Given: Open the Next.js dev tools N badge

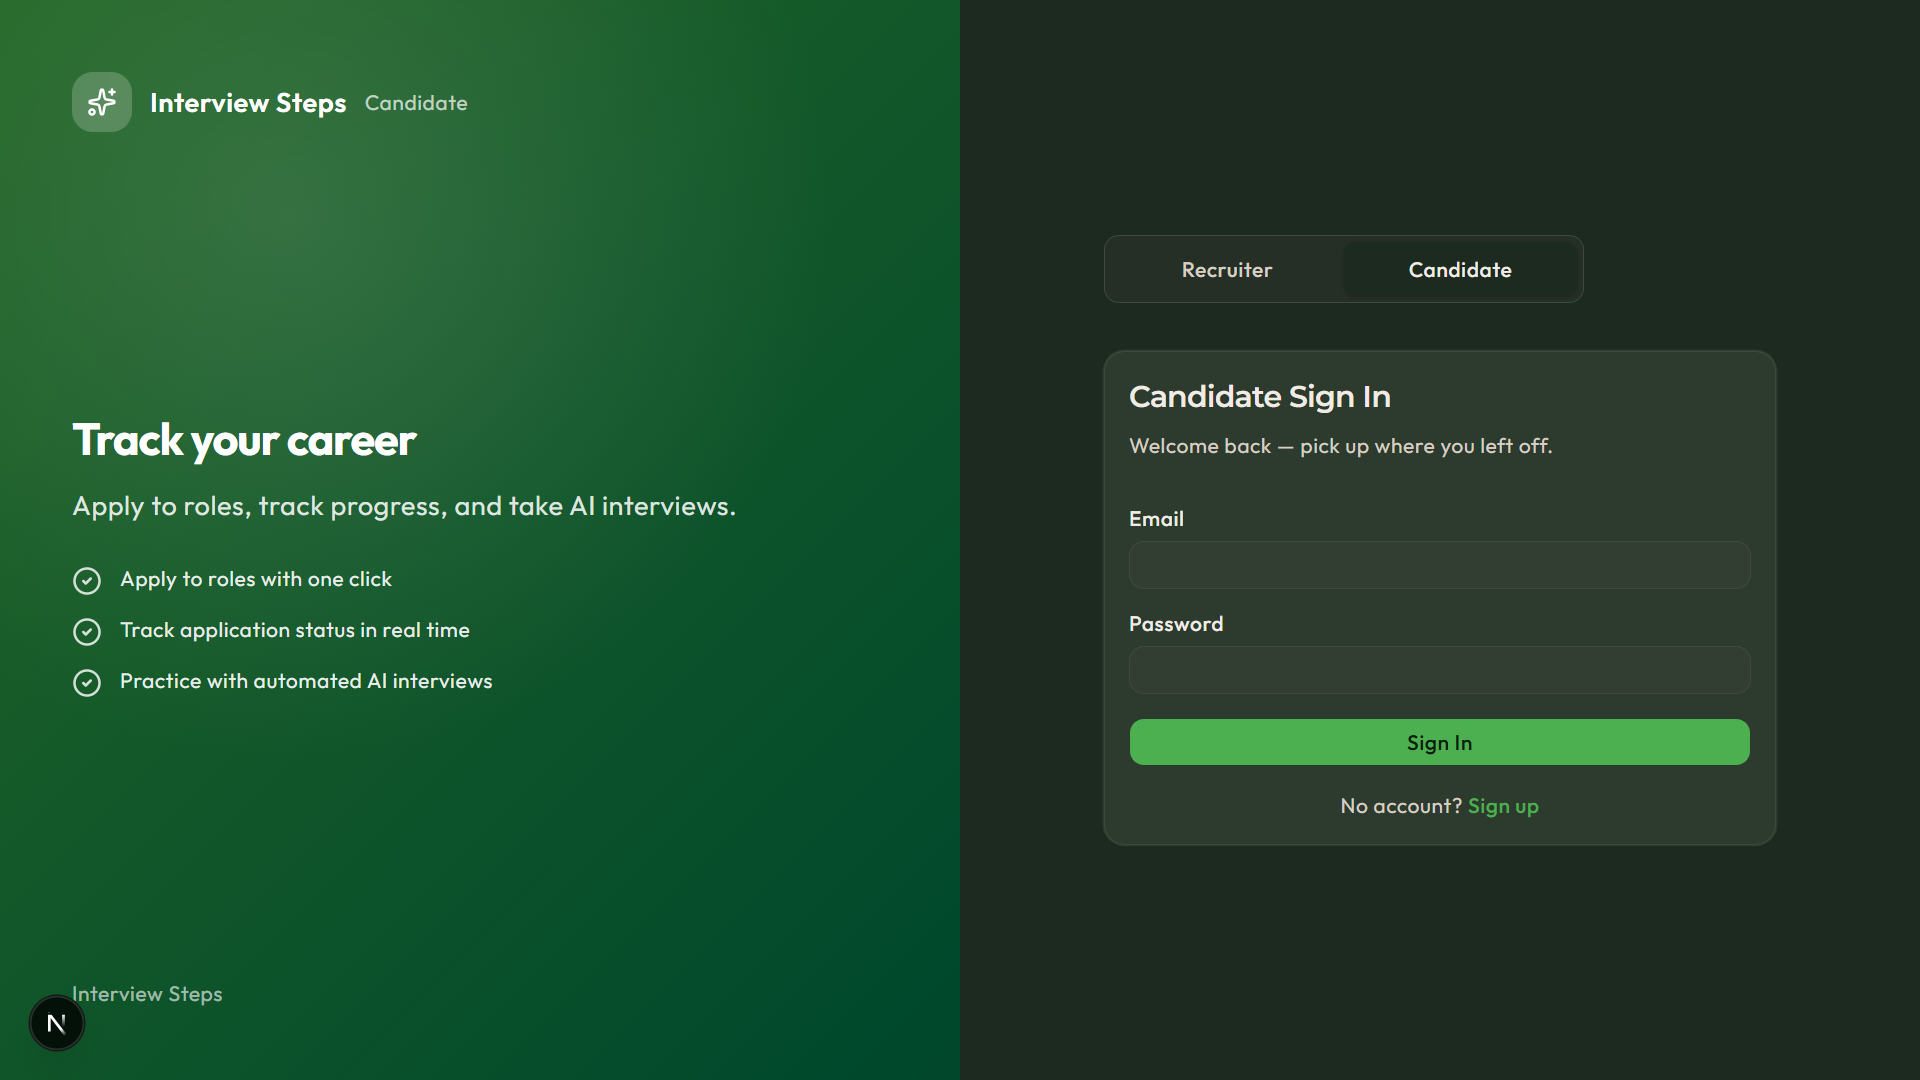Looking at the screenshot, I should coord(57,1023).
